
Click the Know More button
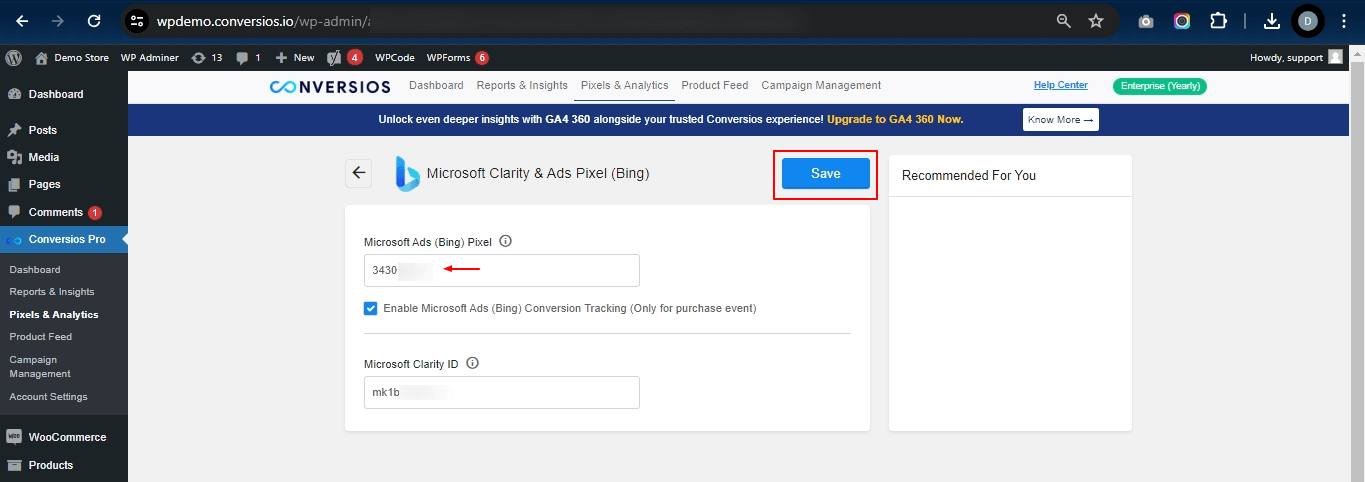coord(1061,120)
